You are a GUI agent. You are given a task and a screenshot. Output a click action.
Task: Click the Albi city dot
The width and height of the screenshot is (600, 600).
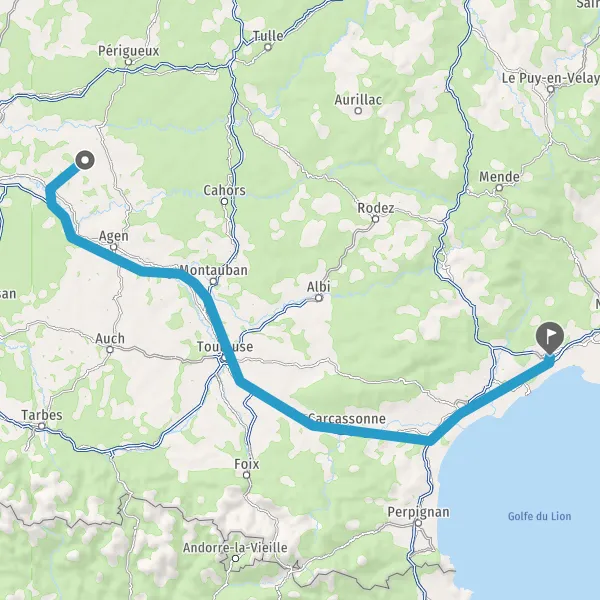[319, 298]
